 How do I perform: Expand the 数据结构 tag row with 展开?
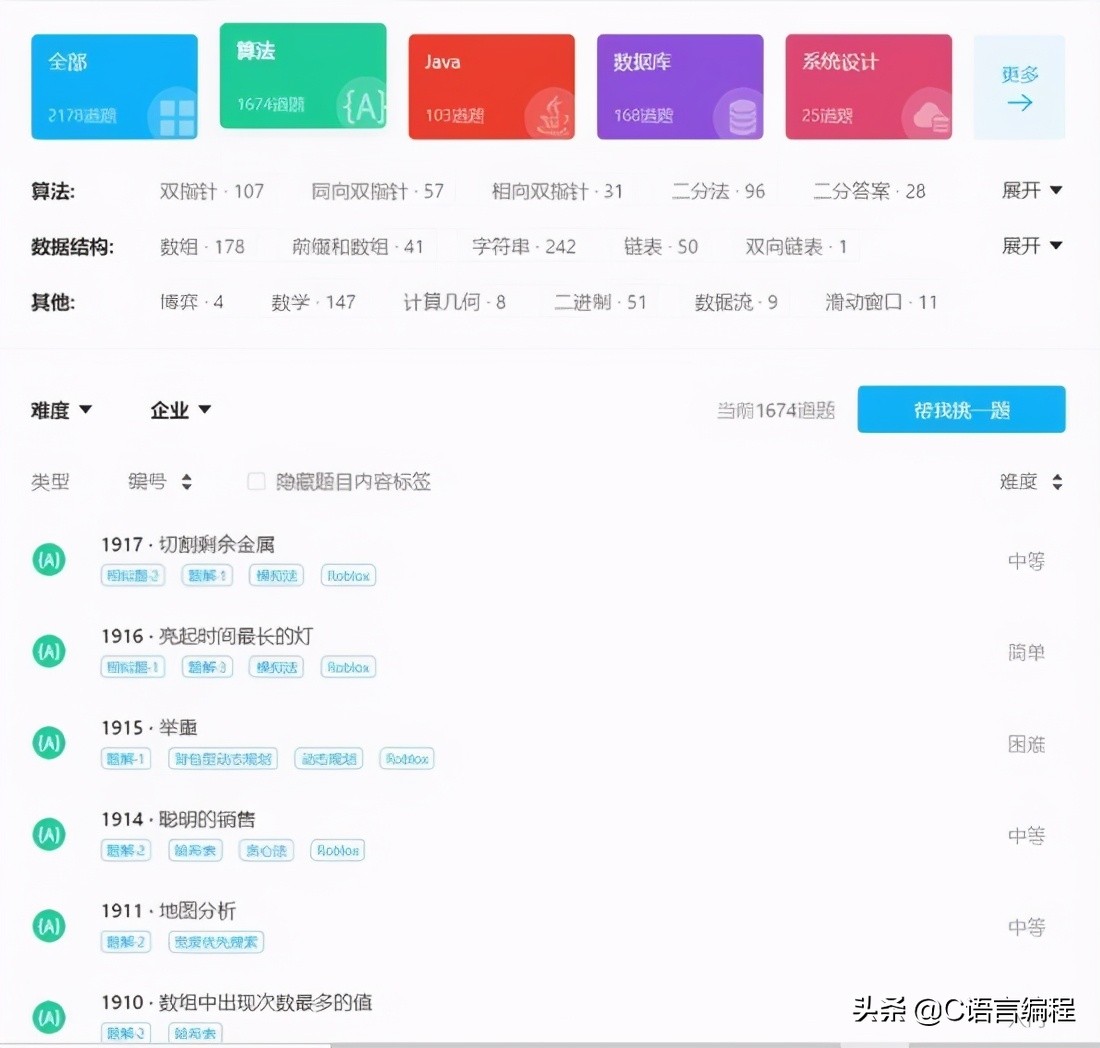pos(1031,246)
